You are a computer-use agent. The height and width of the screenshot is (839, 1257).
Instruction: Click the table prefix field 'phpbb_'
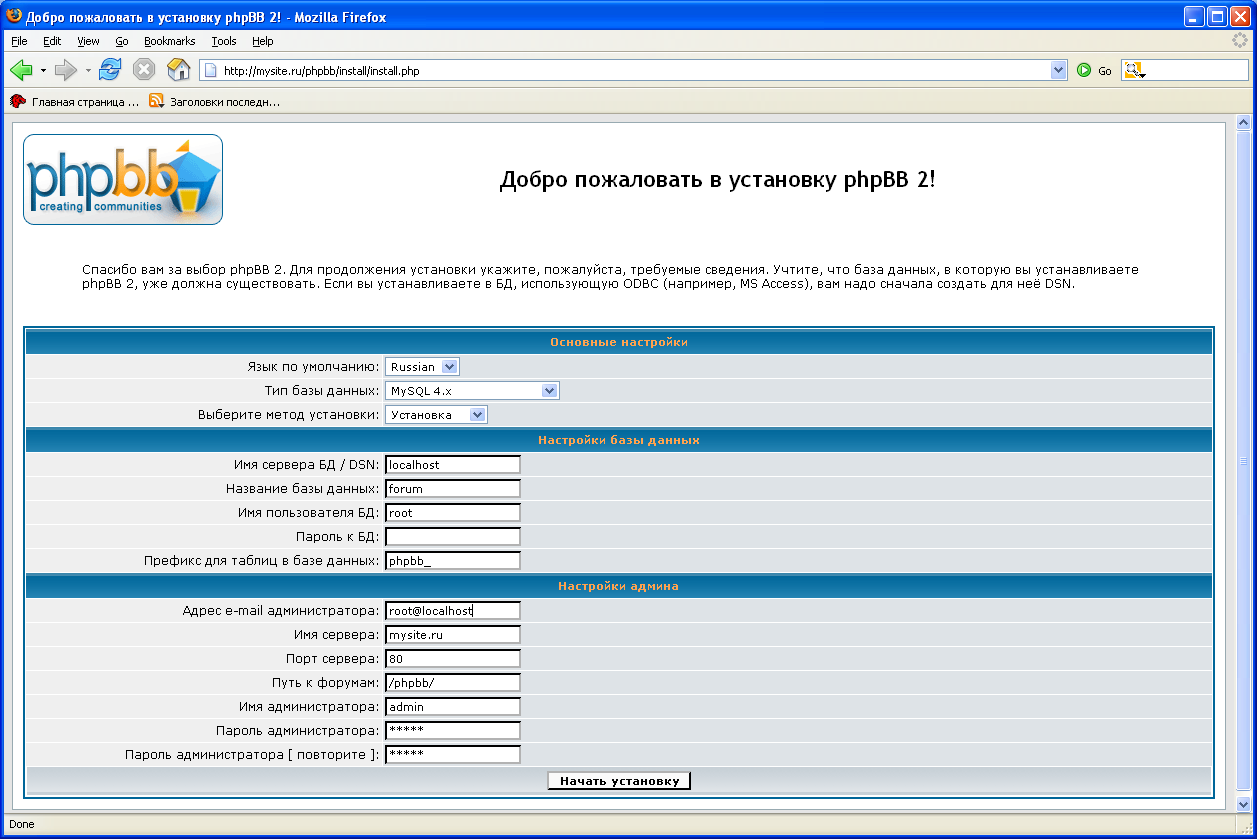click(x=453, y=560)
